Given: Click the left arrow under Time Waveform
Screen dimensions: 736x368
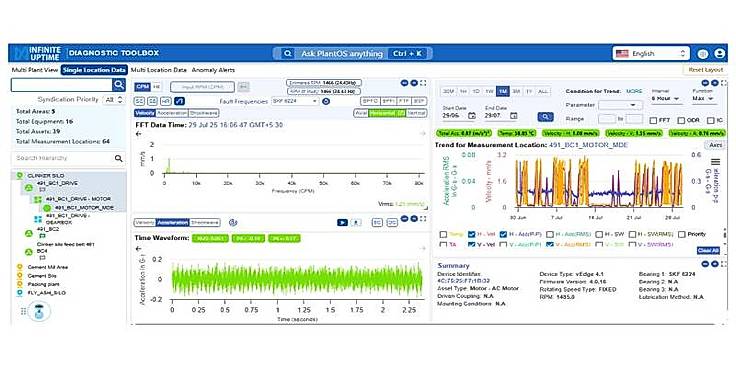Looking at the screenshot, I should 138,248.
